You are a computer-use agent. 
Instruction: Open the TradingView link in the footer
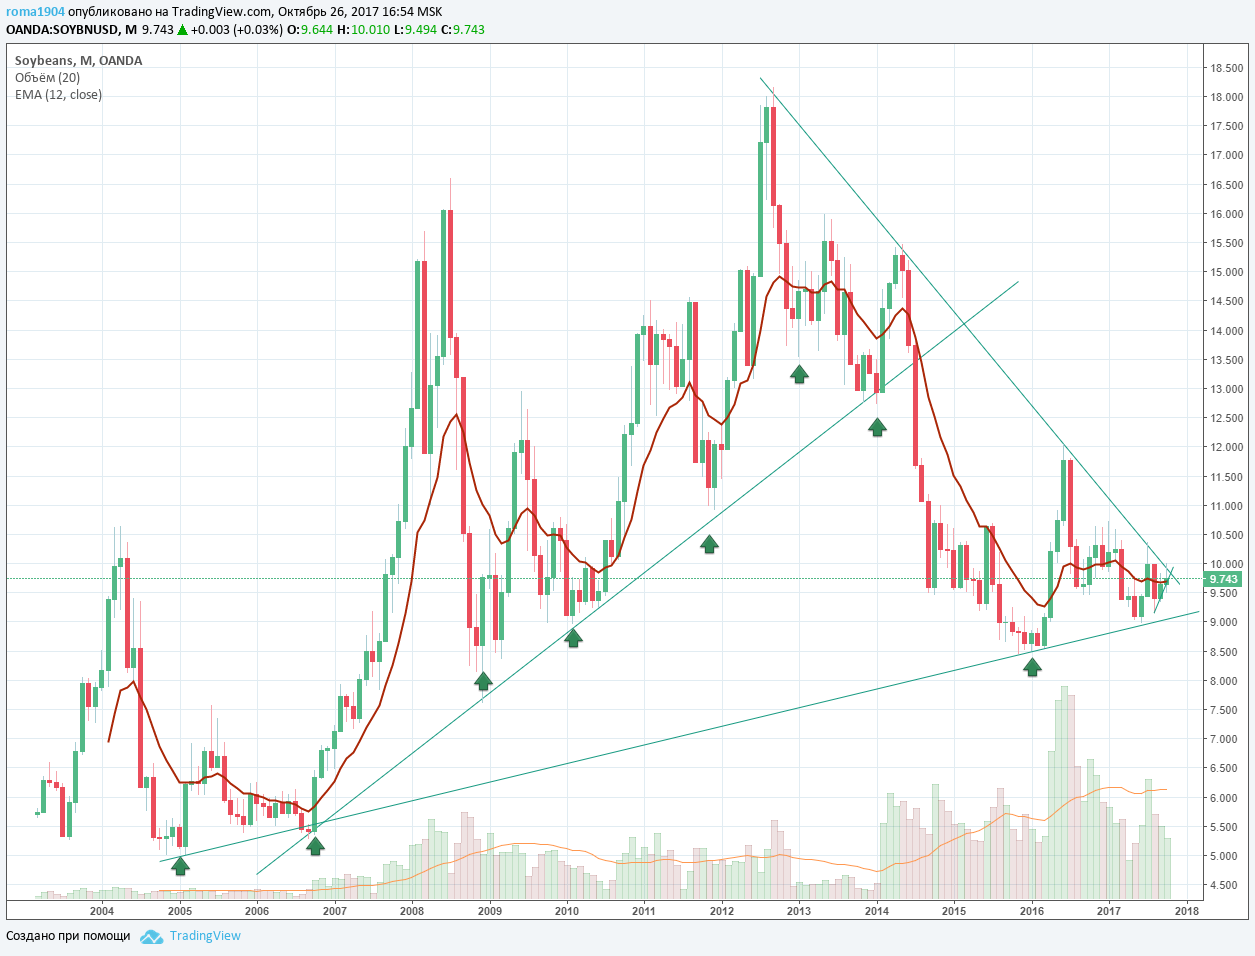pyautogui.click(x=205, y=936)
